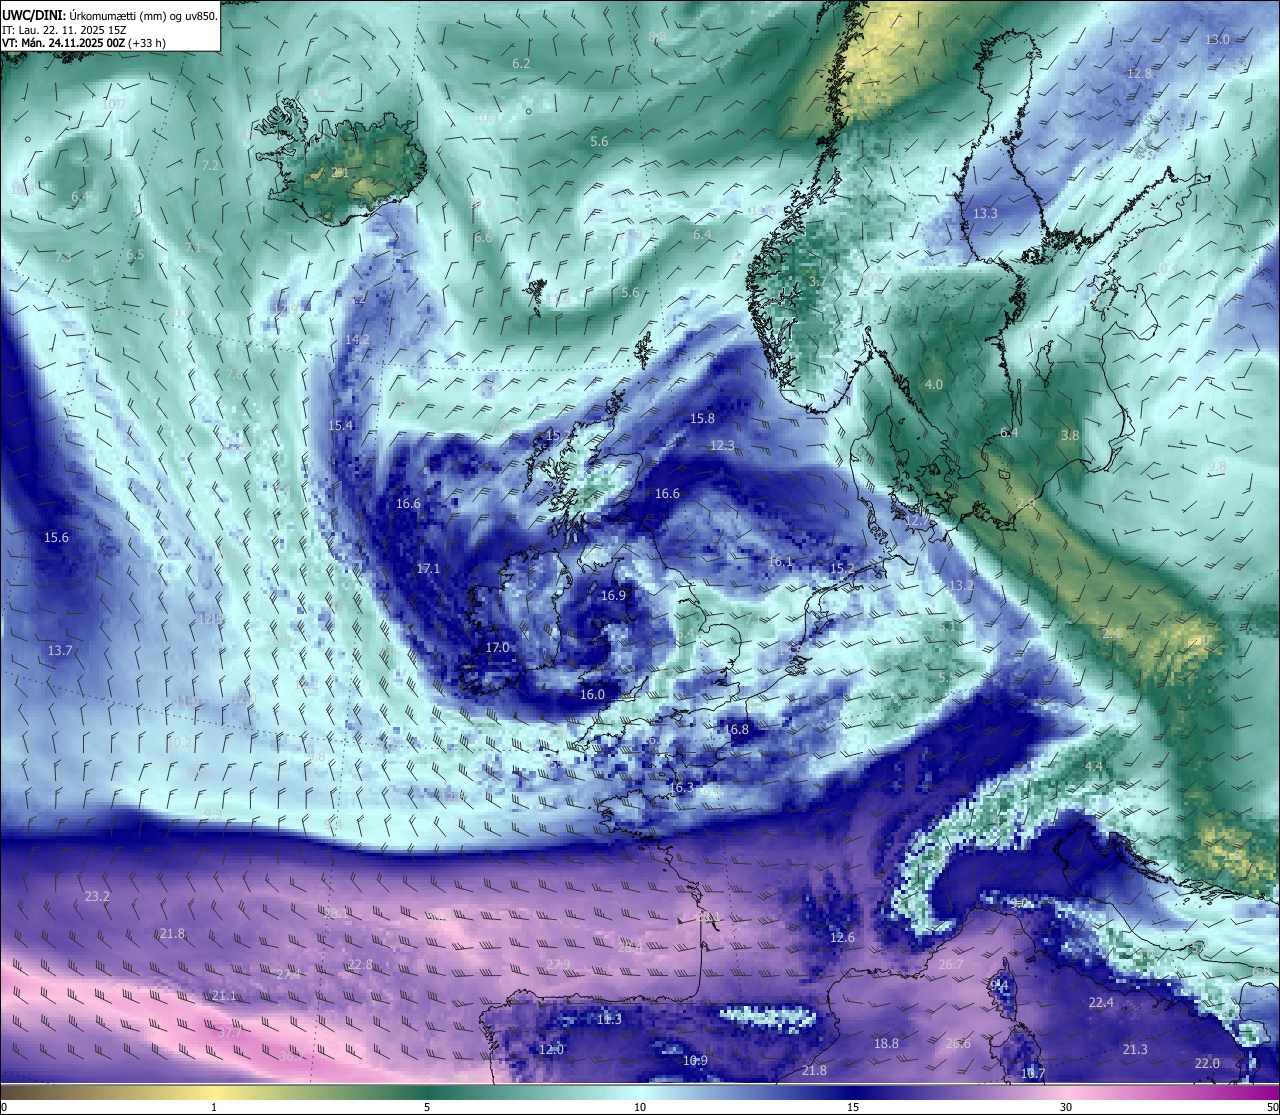Select map value '22.4' over Italy
Viewport: 1280px width, 1115px height.
pos(1101,1002)
